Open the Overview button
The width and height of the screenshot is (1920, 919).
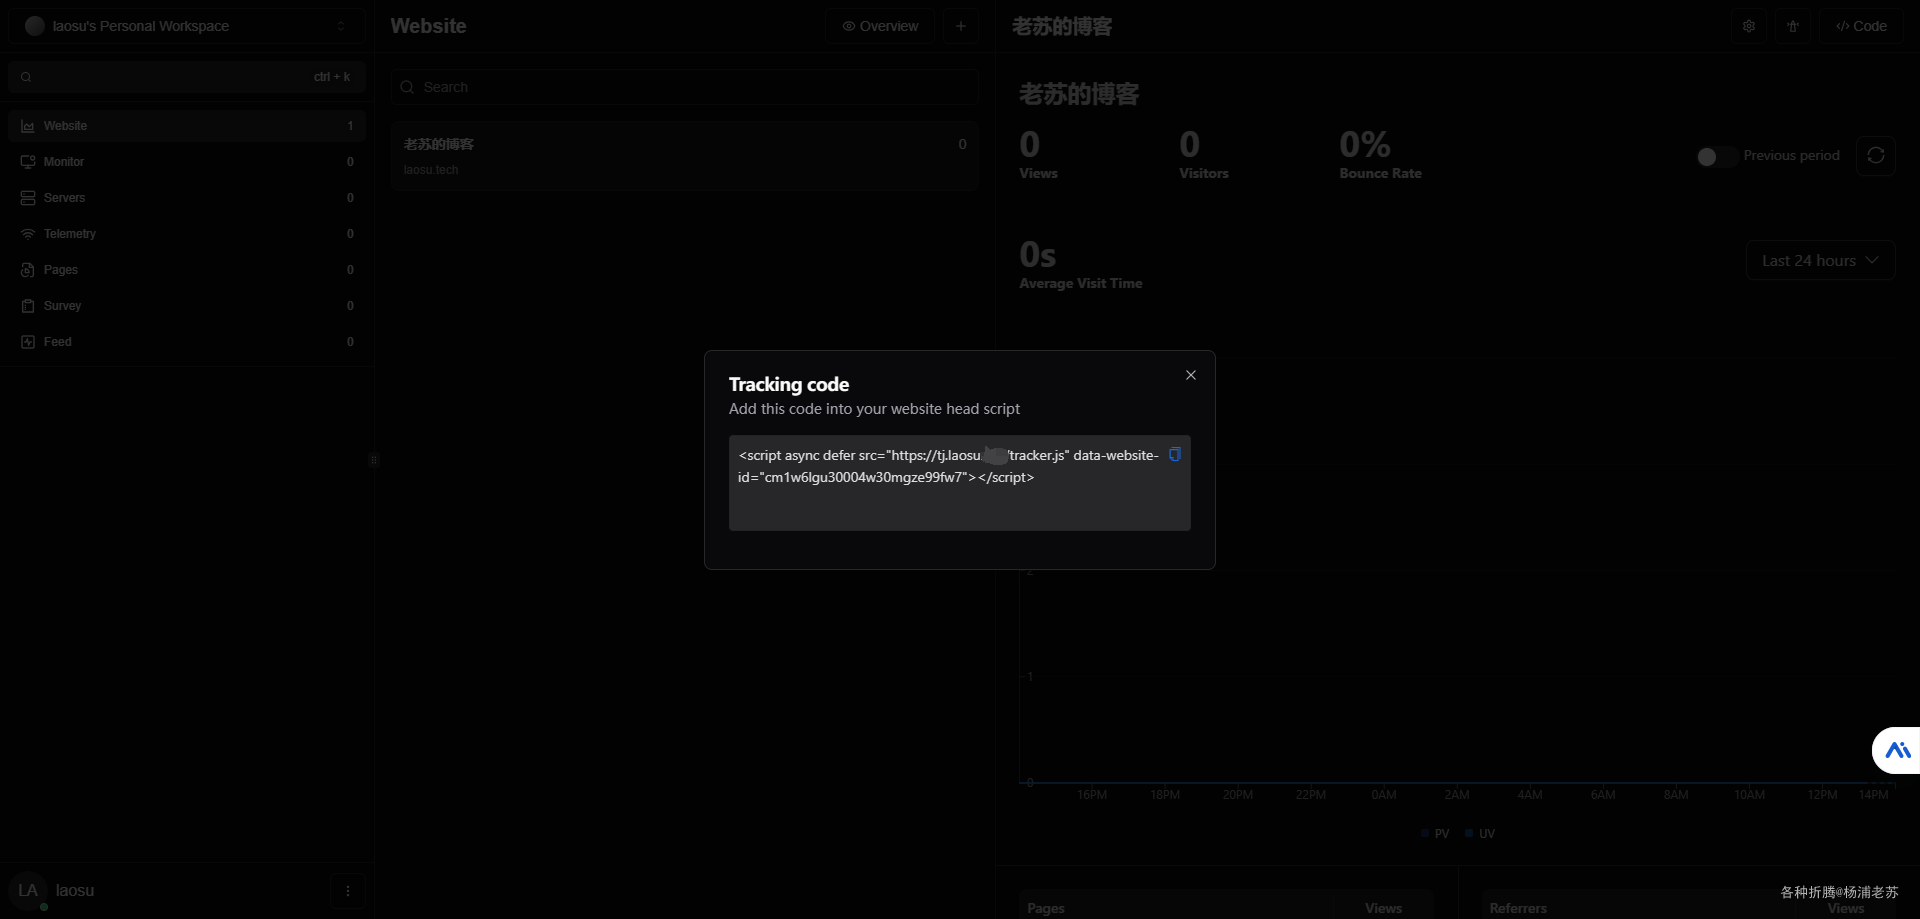[880, 26]
